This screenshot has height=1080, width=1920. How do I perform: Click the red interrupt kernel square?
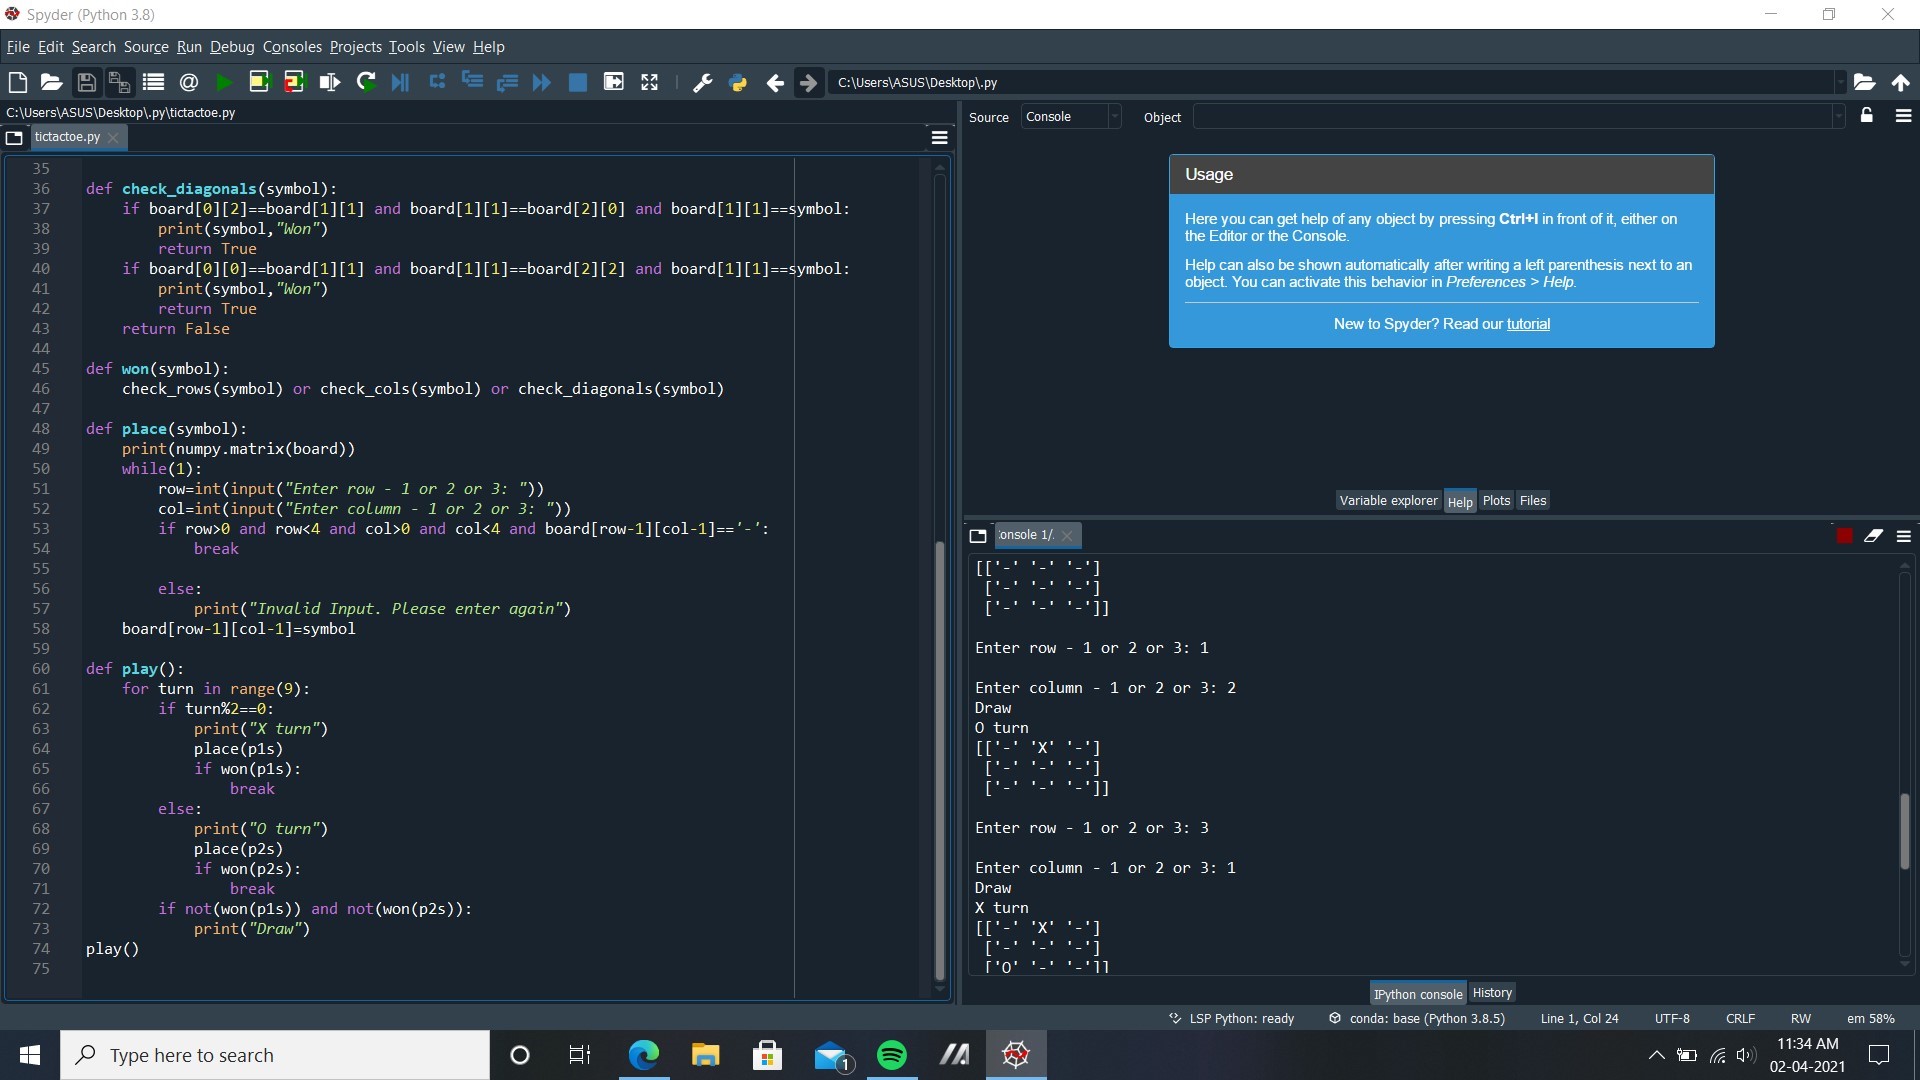[x=1844, y=536]
